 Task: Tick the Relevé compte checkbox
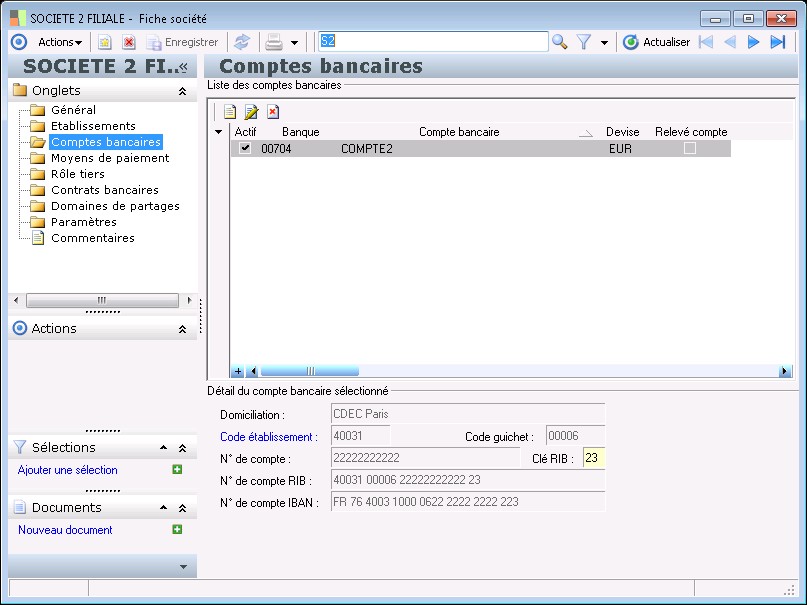pos(689,148)
